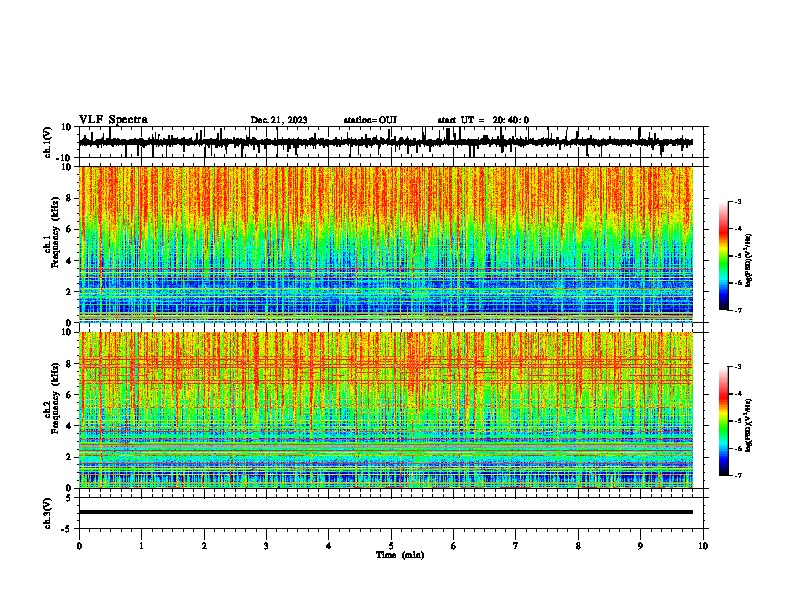This screenshot has height=612, width=792.
Task: Click time axis tick label "7"
Action: click(516, 546)
